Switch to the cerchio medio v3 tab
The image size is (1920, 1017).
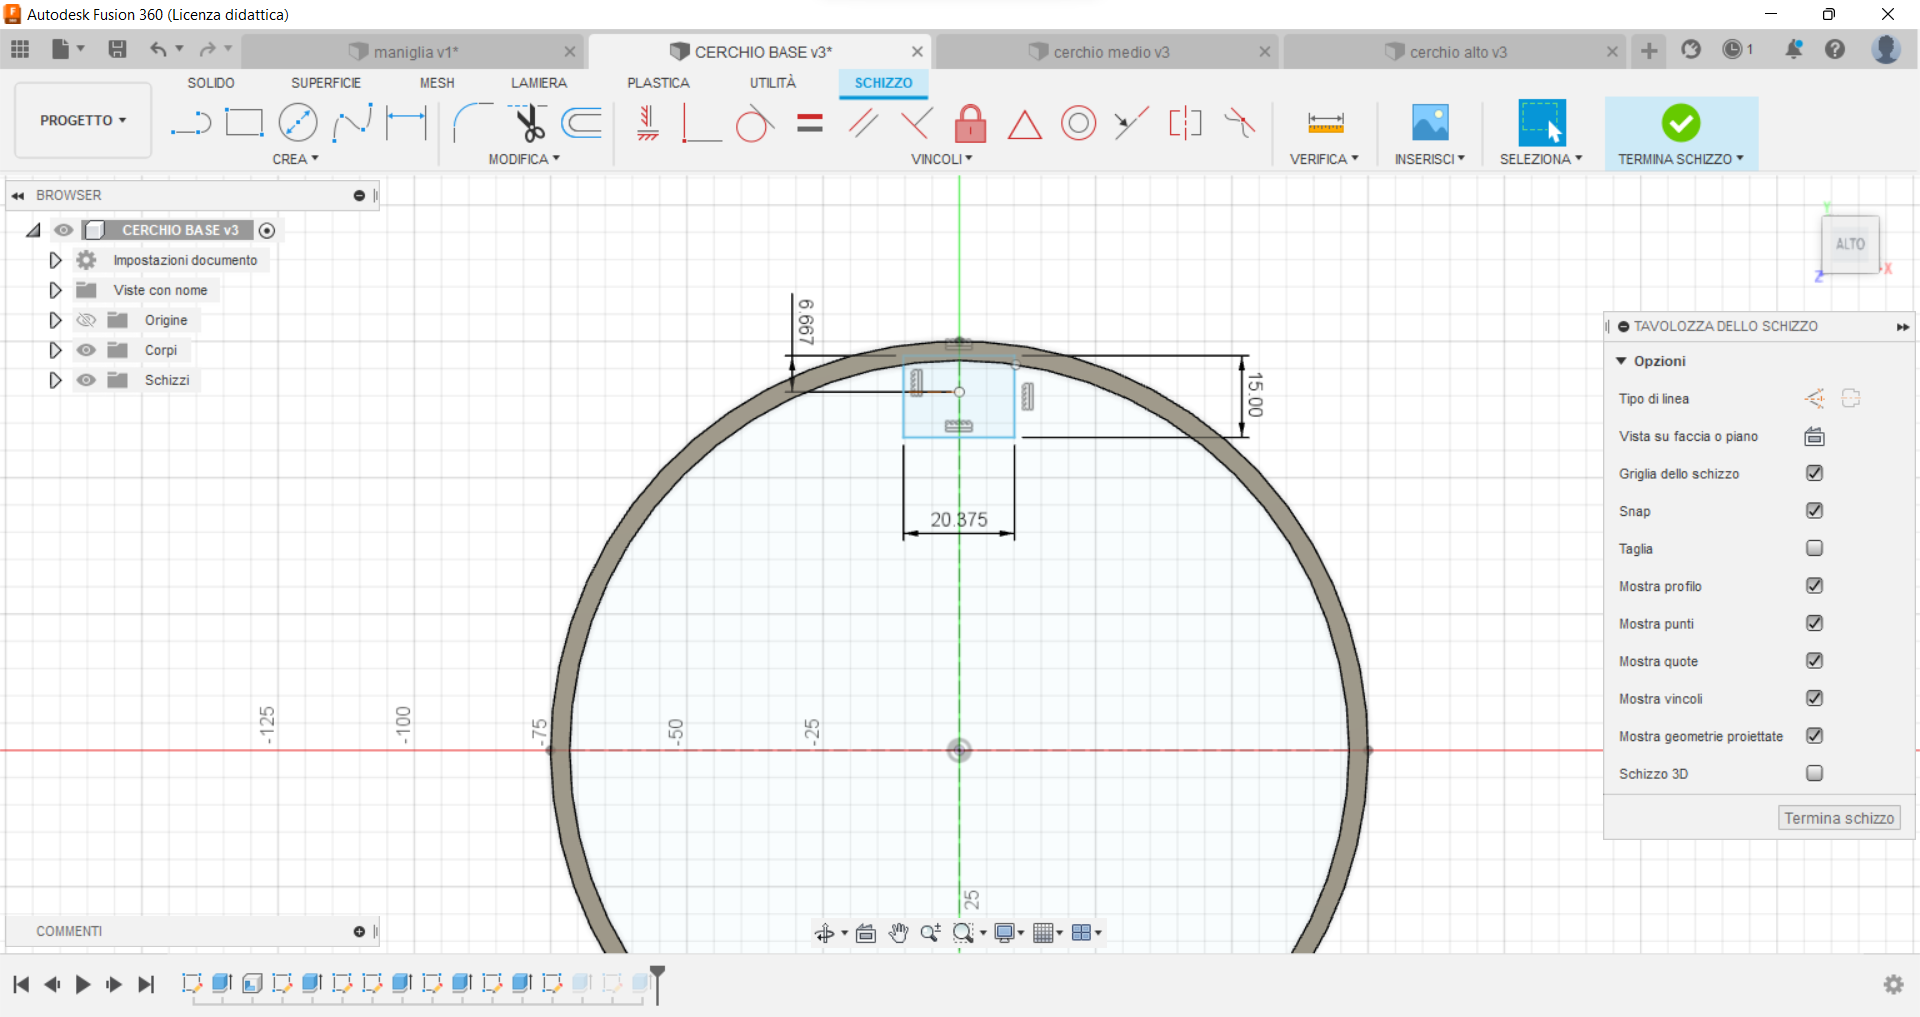[1108, 51]
